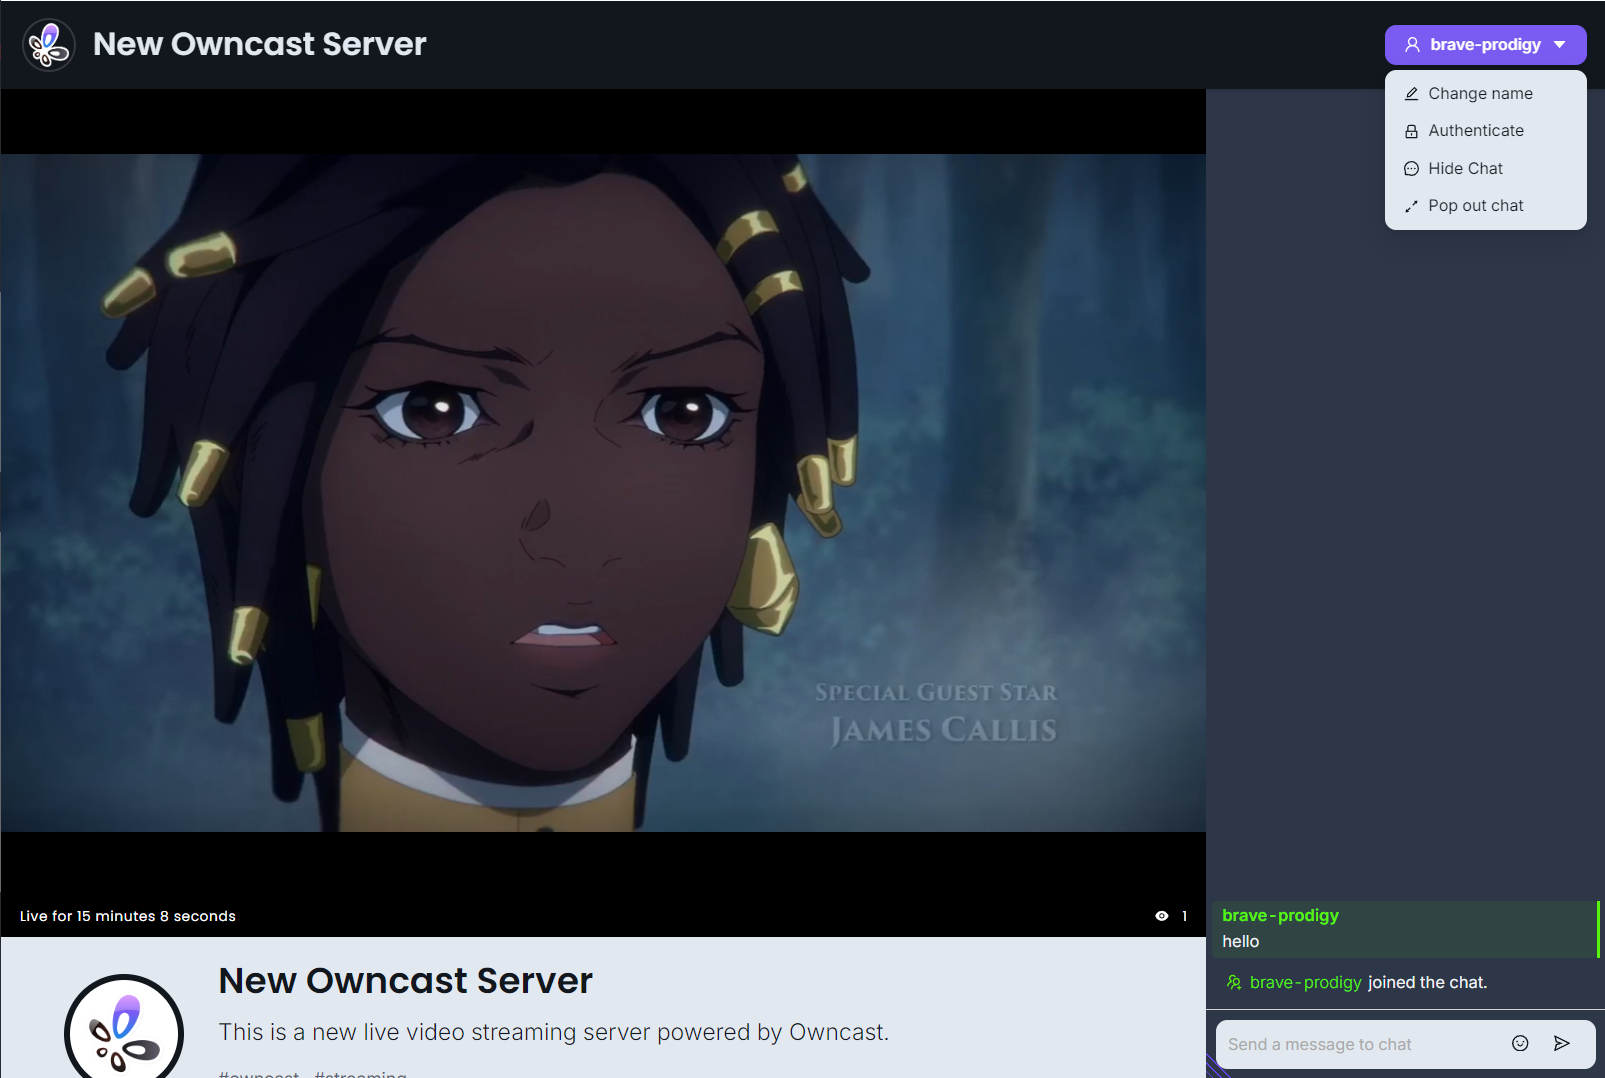
Task: Click the brave-prodigy username above hello
Action: pyautogui.click(x=1280, y=915)
